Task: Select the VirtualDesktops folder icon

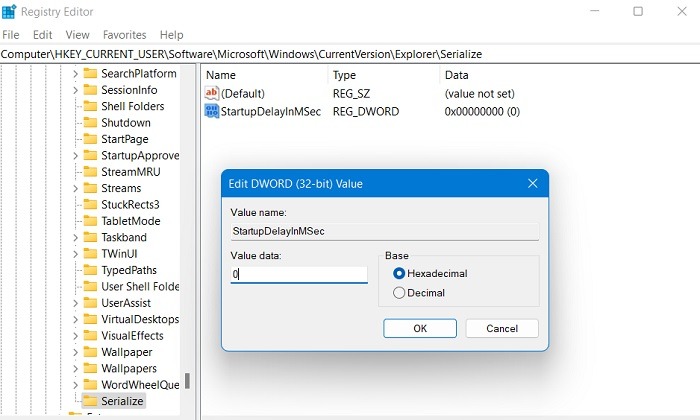Action: [x=90, y=319]
